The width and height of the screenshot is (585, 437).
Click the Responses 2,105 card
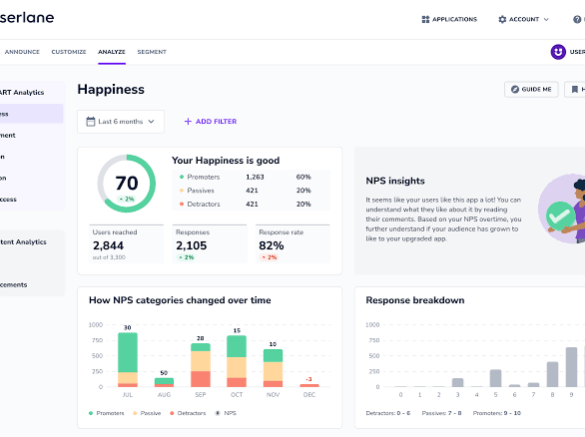pos(209,244)
